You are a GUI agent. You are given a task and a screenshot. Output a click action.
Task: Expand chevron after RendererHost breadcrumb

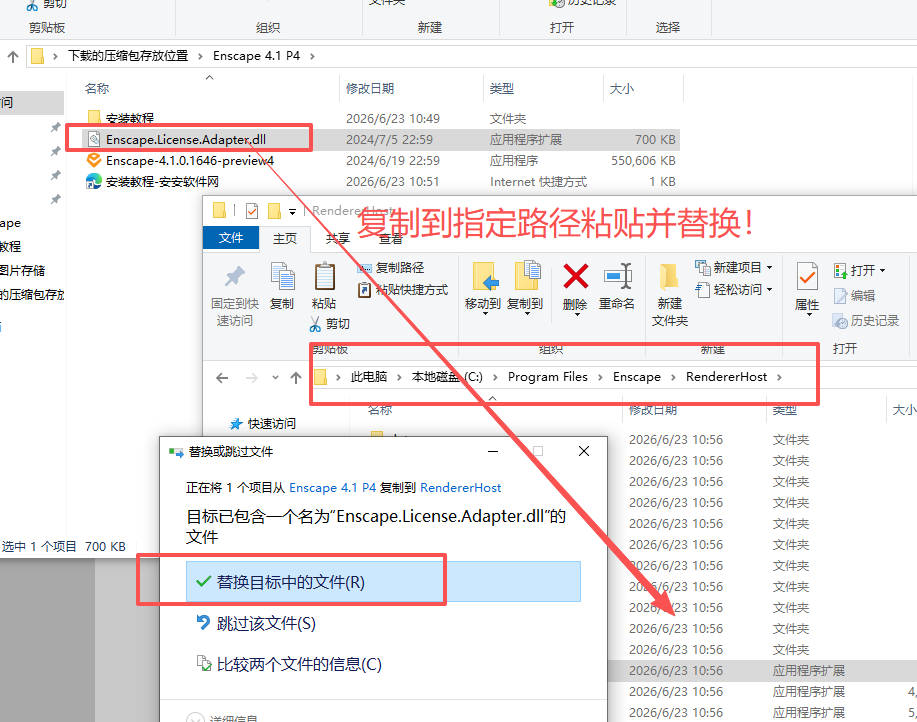coord(779,378)
